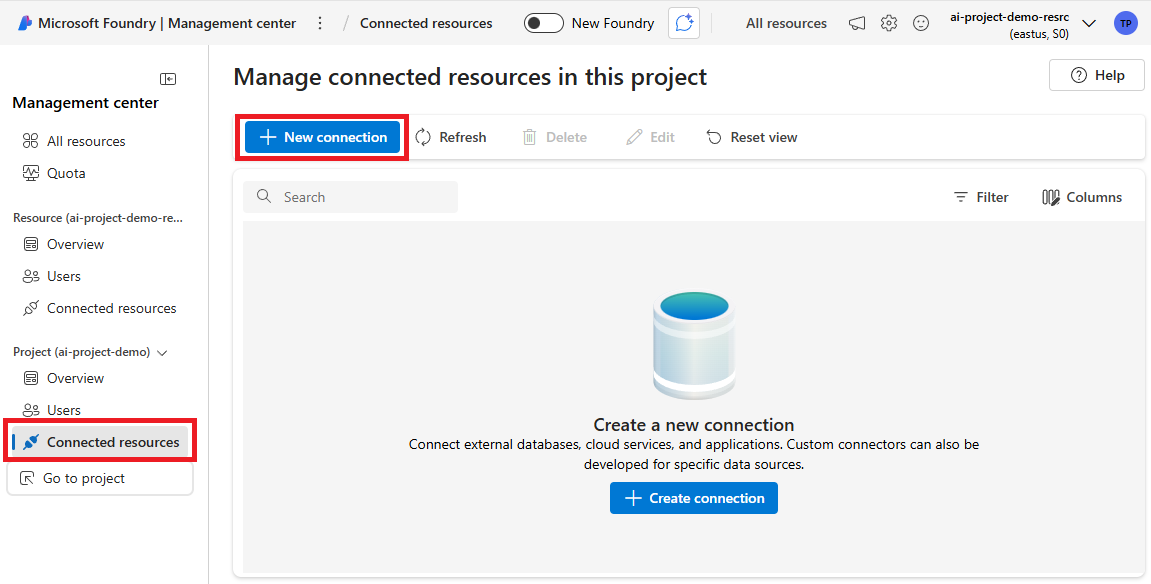Open All resources in top bar
Screen dimensions: 1151x584
tap(786, 23)
